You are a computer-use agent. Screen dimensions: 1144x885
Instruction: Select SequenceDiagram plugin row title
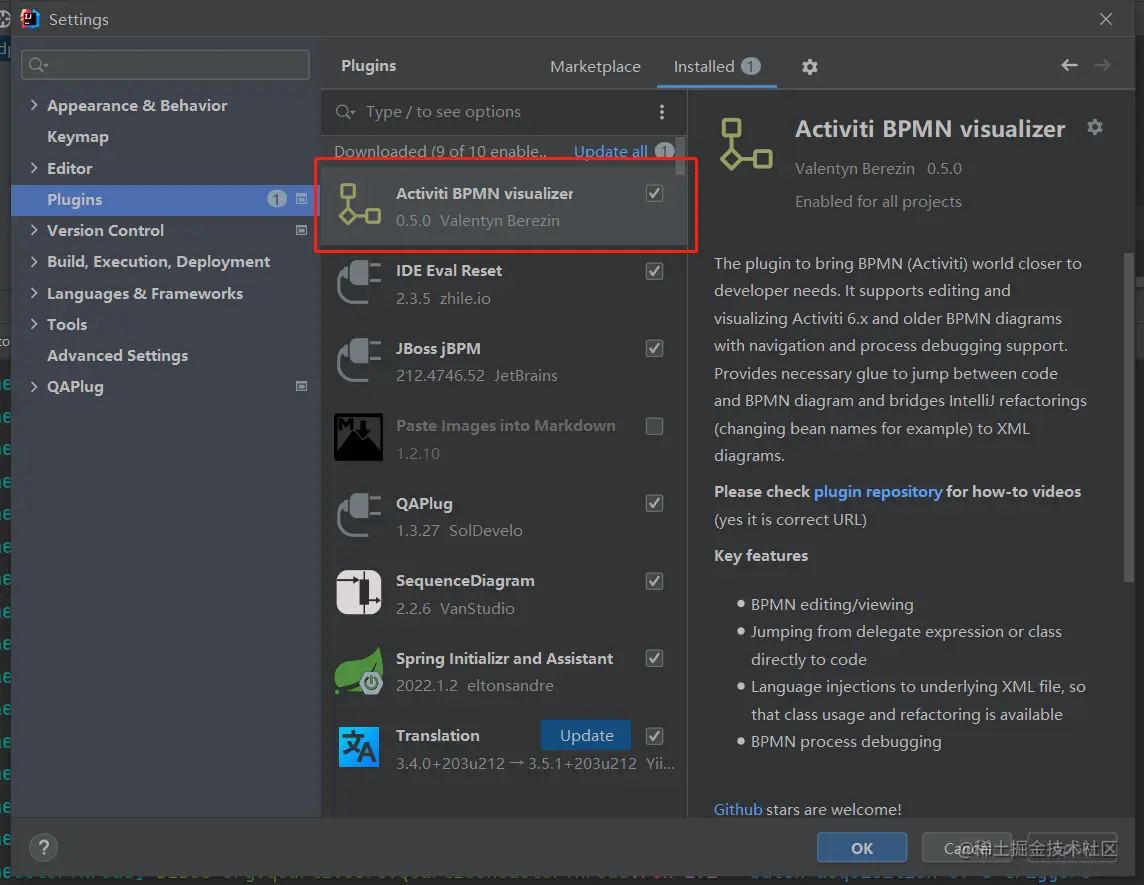pyautogui.click(x=465, y=581)
